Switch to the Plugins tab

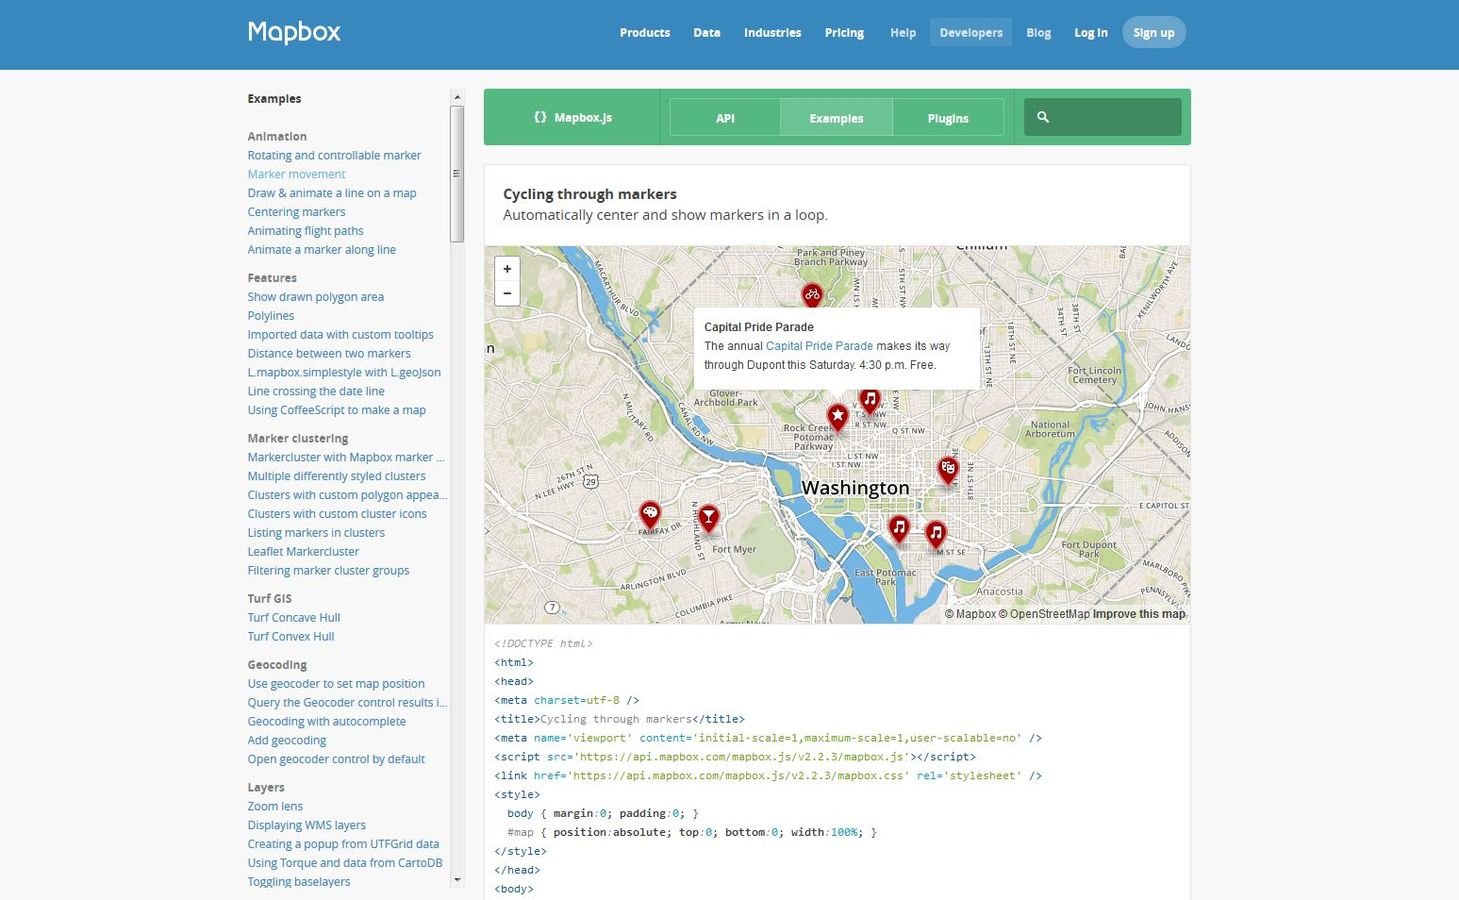click(948, 117)
